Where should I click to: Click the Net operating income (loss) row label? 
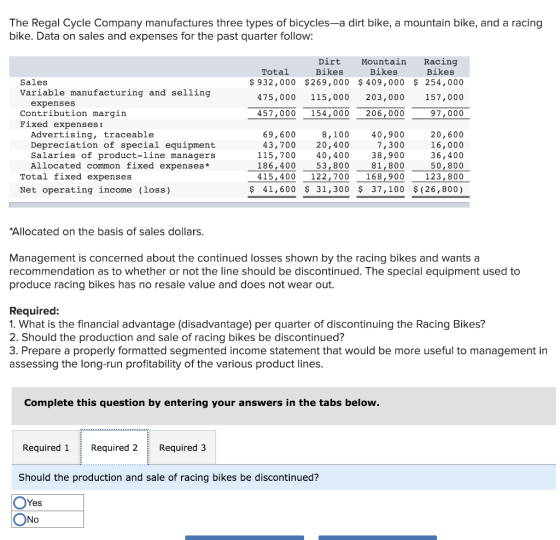click(x=95, y=190)
